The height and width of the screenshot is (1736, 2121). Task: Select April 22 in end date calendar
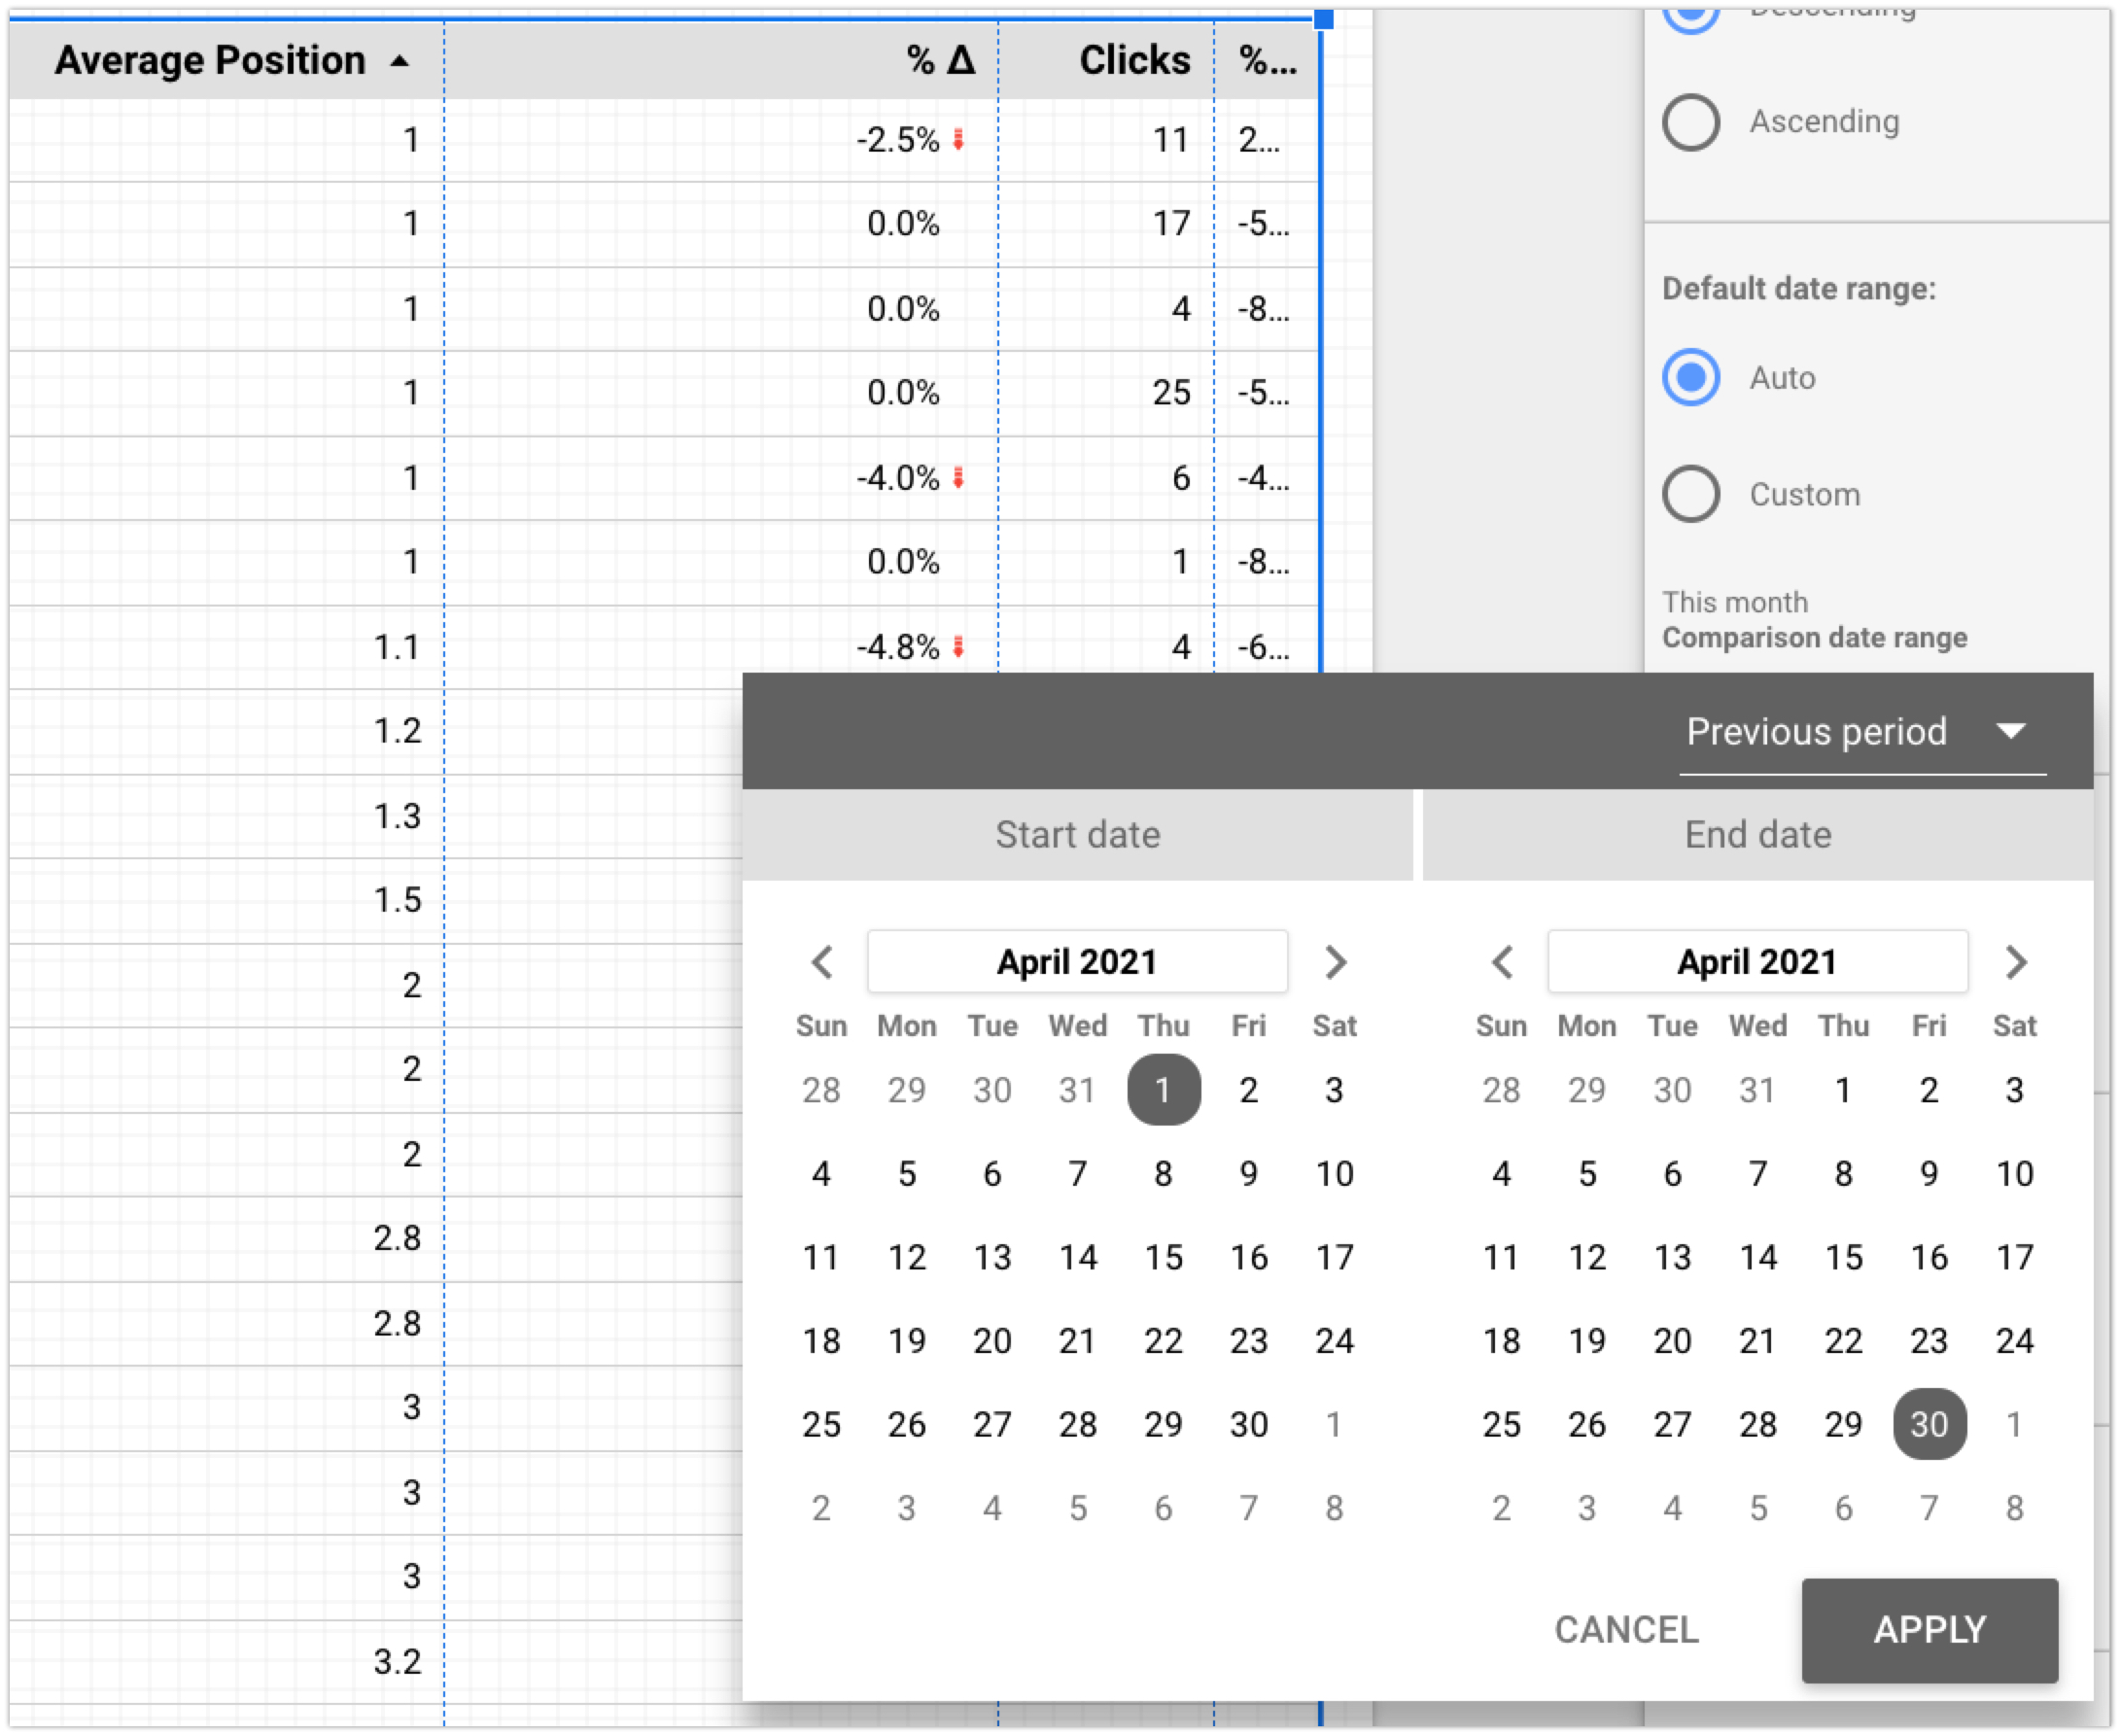coord(1843,1341)
